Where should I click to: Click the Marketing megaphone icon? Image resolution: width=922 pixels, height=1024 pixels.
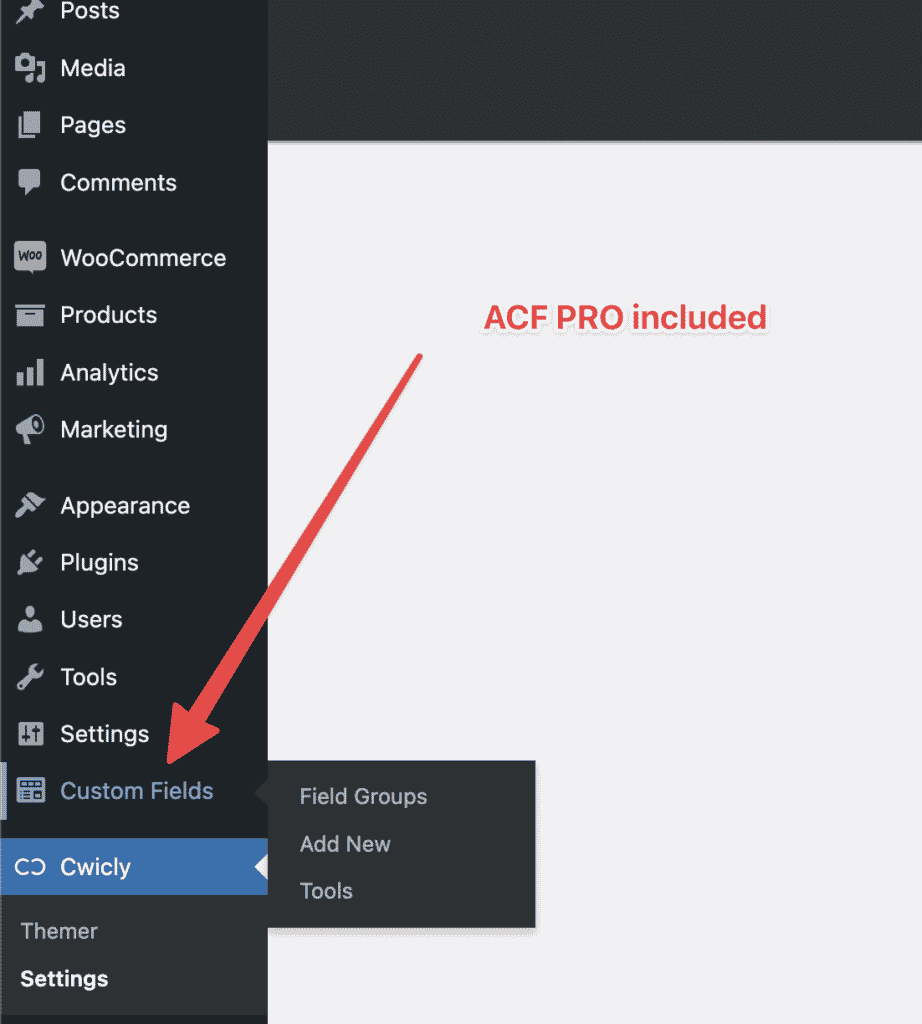[x=30, y=430]
